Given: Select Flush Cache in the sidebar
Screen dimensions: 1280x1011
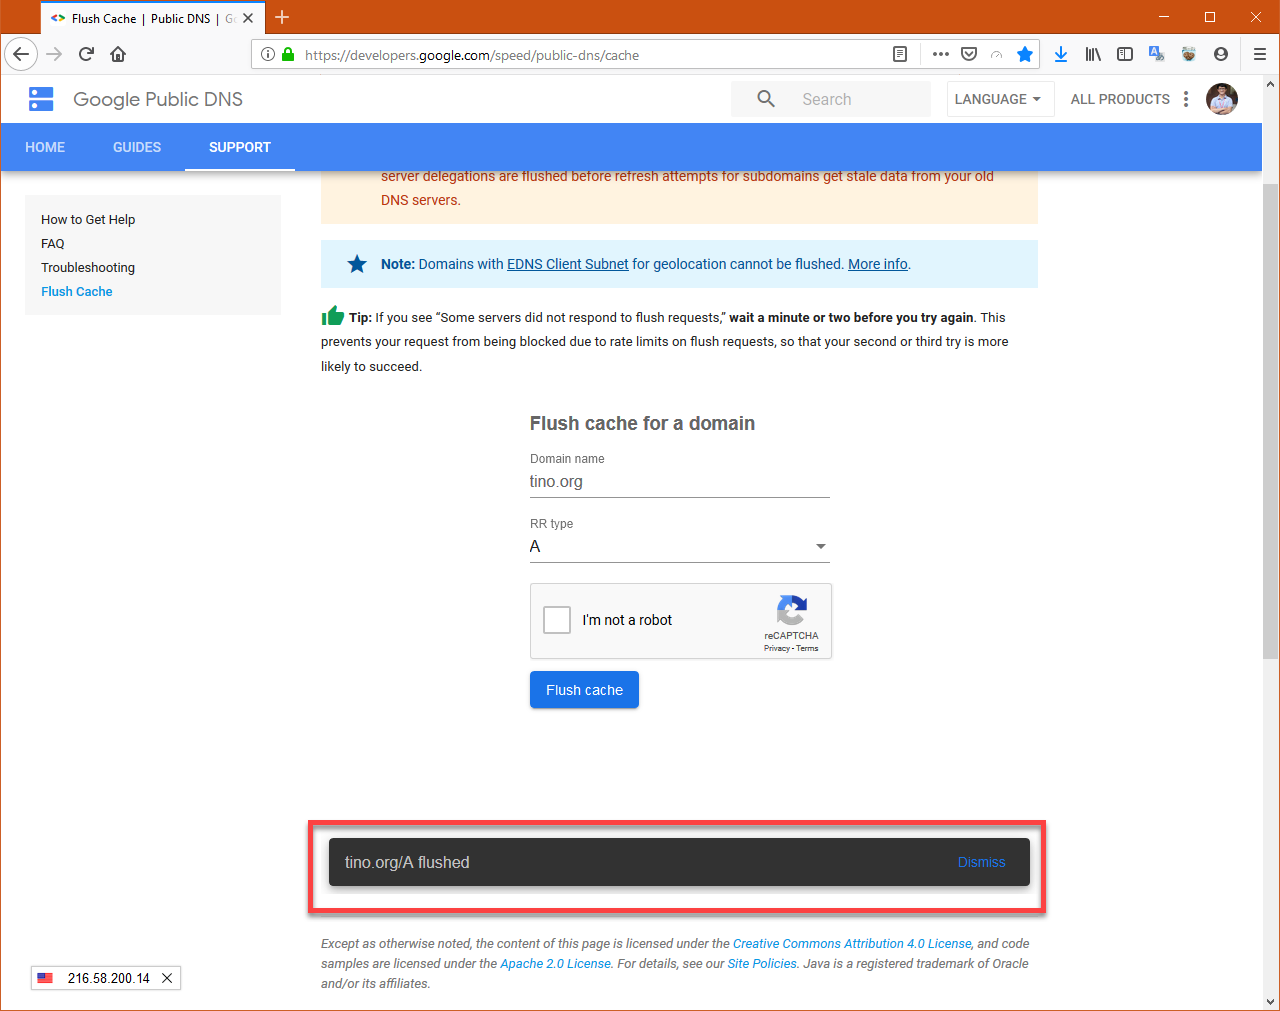Looking at the screenshot, I should pos(77,291).
